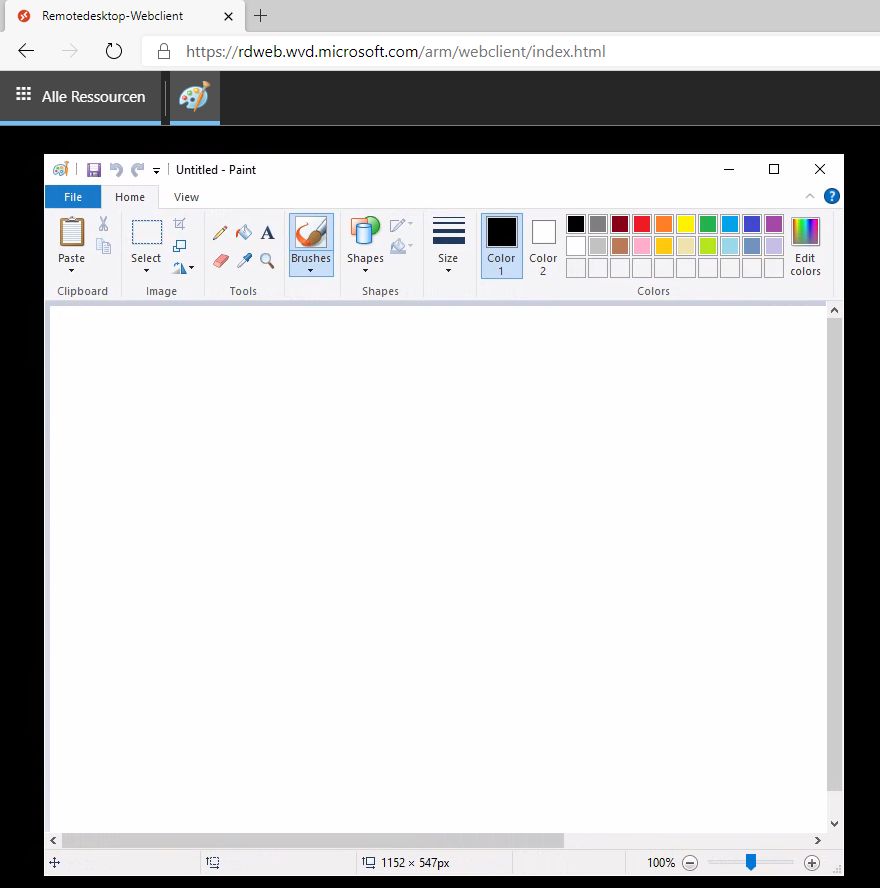880x888 pixels.
Task: Click the Remotedesktop-Webclient browser tab
Action: [125, 16]
